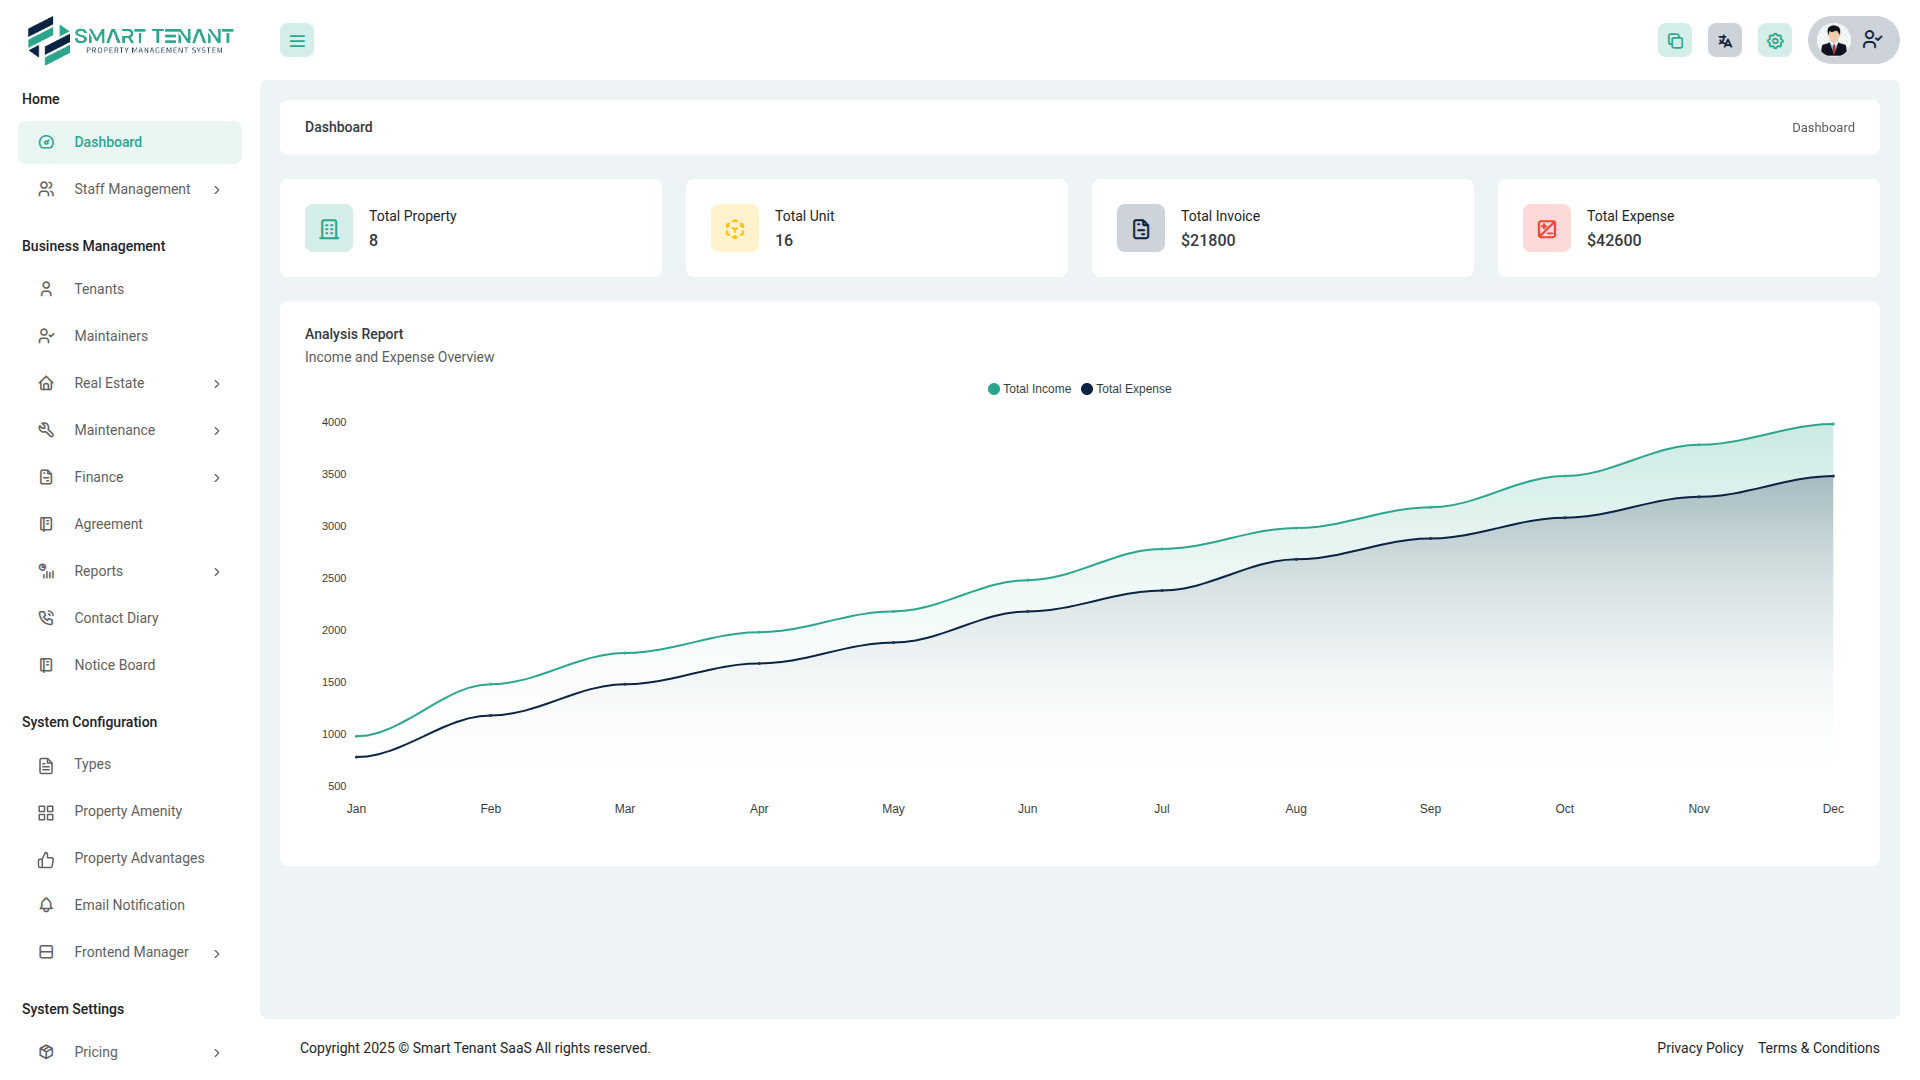Image resolution: width=1920 pixels, height=1080 pixels.
Task: Expand the Real Estate submenu arrow
Action: [x=216, y=384]
